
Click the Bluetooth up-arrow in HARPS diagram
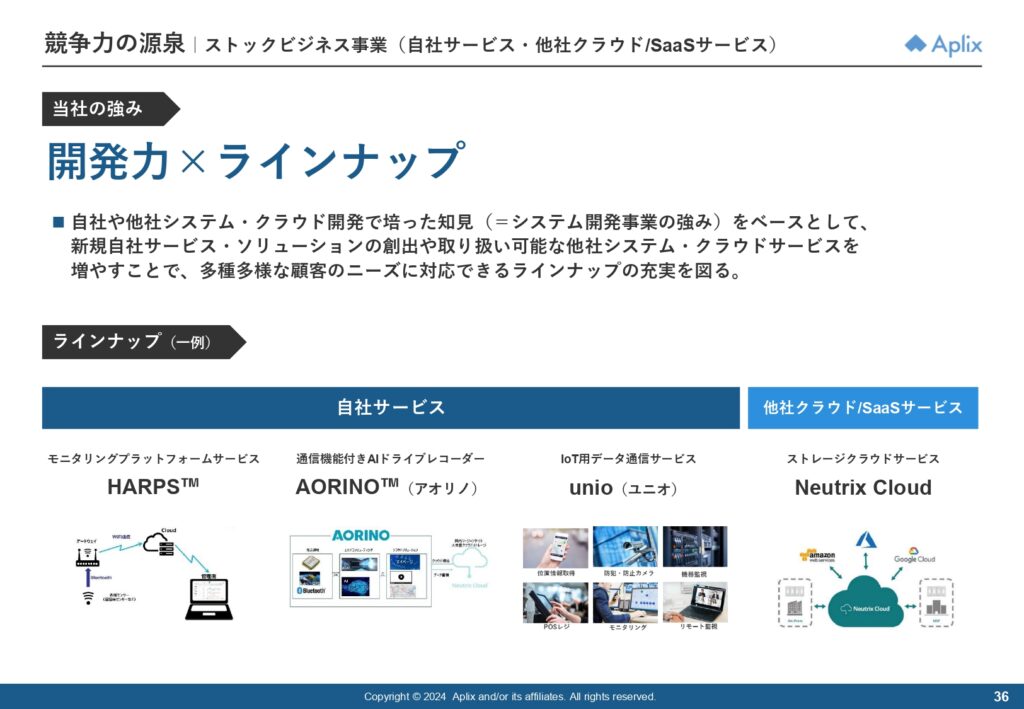pyautogui.click(x=88, y=577)
